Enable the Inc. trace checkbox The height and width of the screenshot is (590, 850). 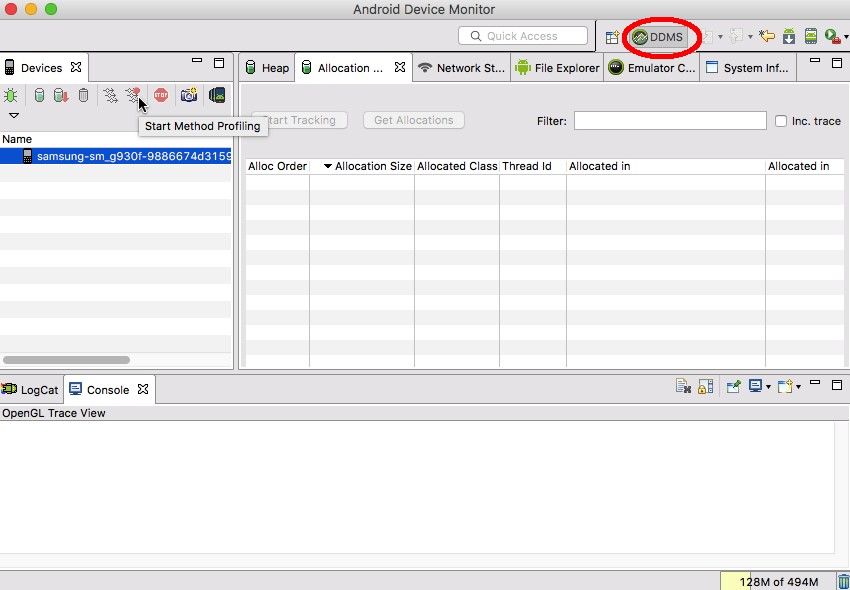click(781, 121)
